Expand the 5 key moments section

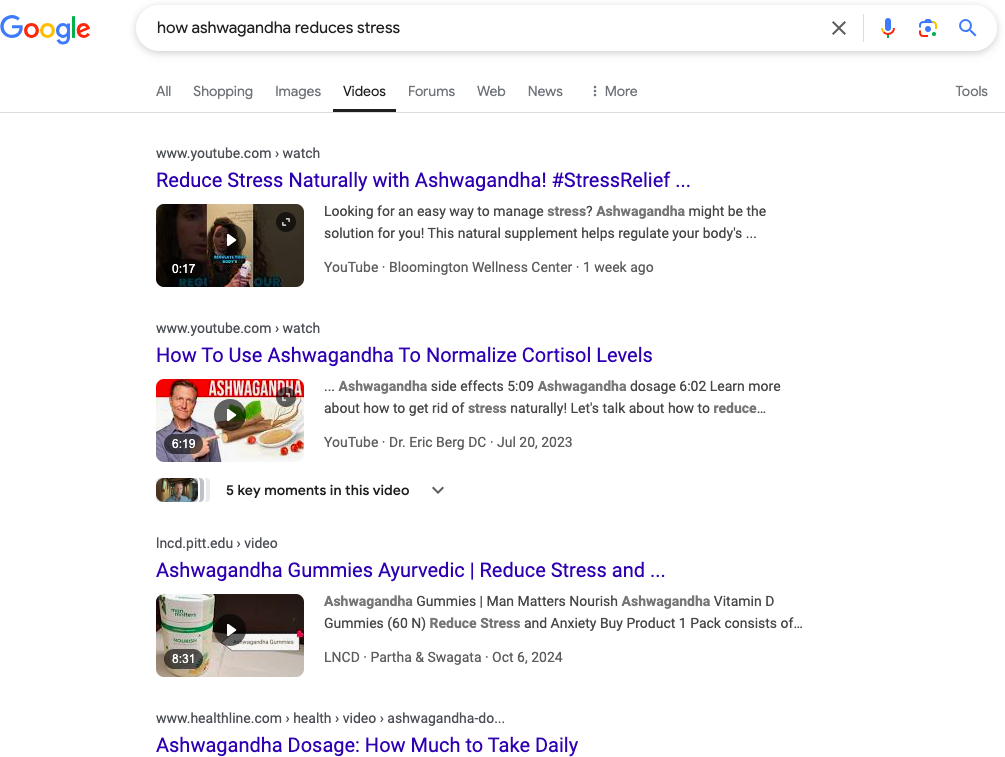pyautogui.click(x=437, y=490)
